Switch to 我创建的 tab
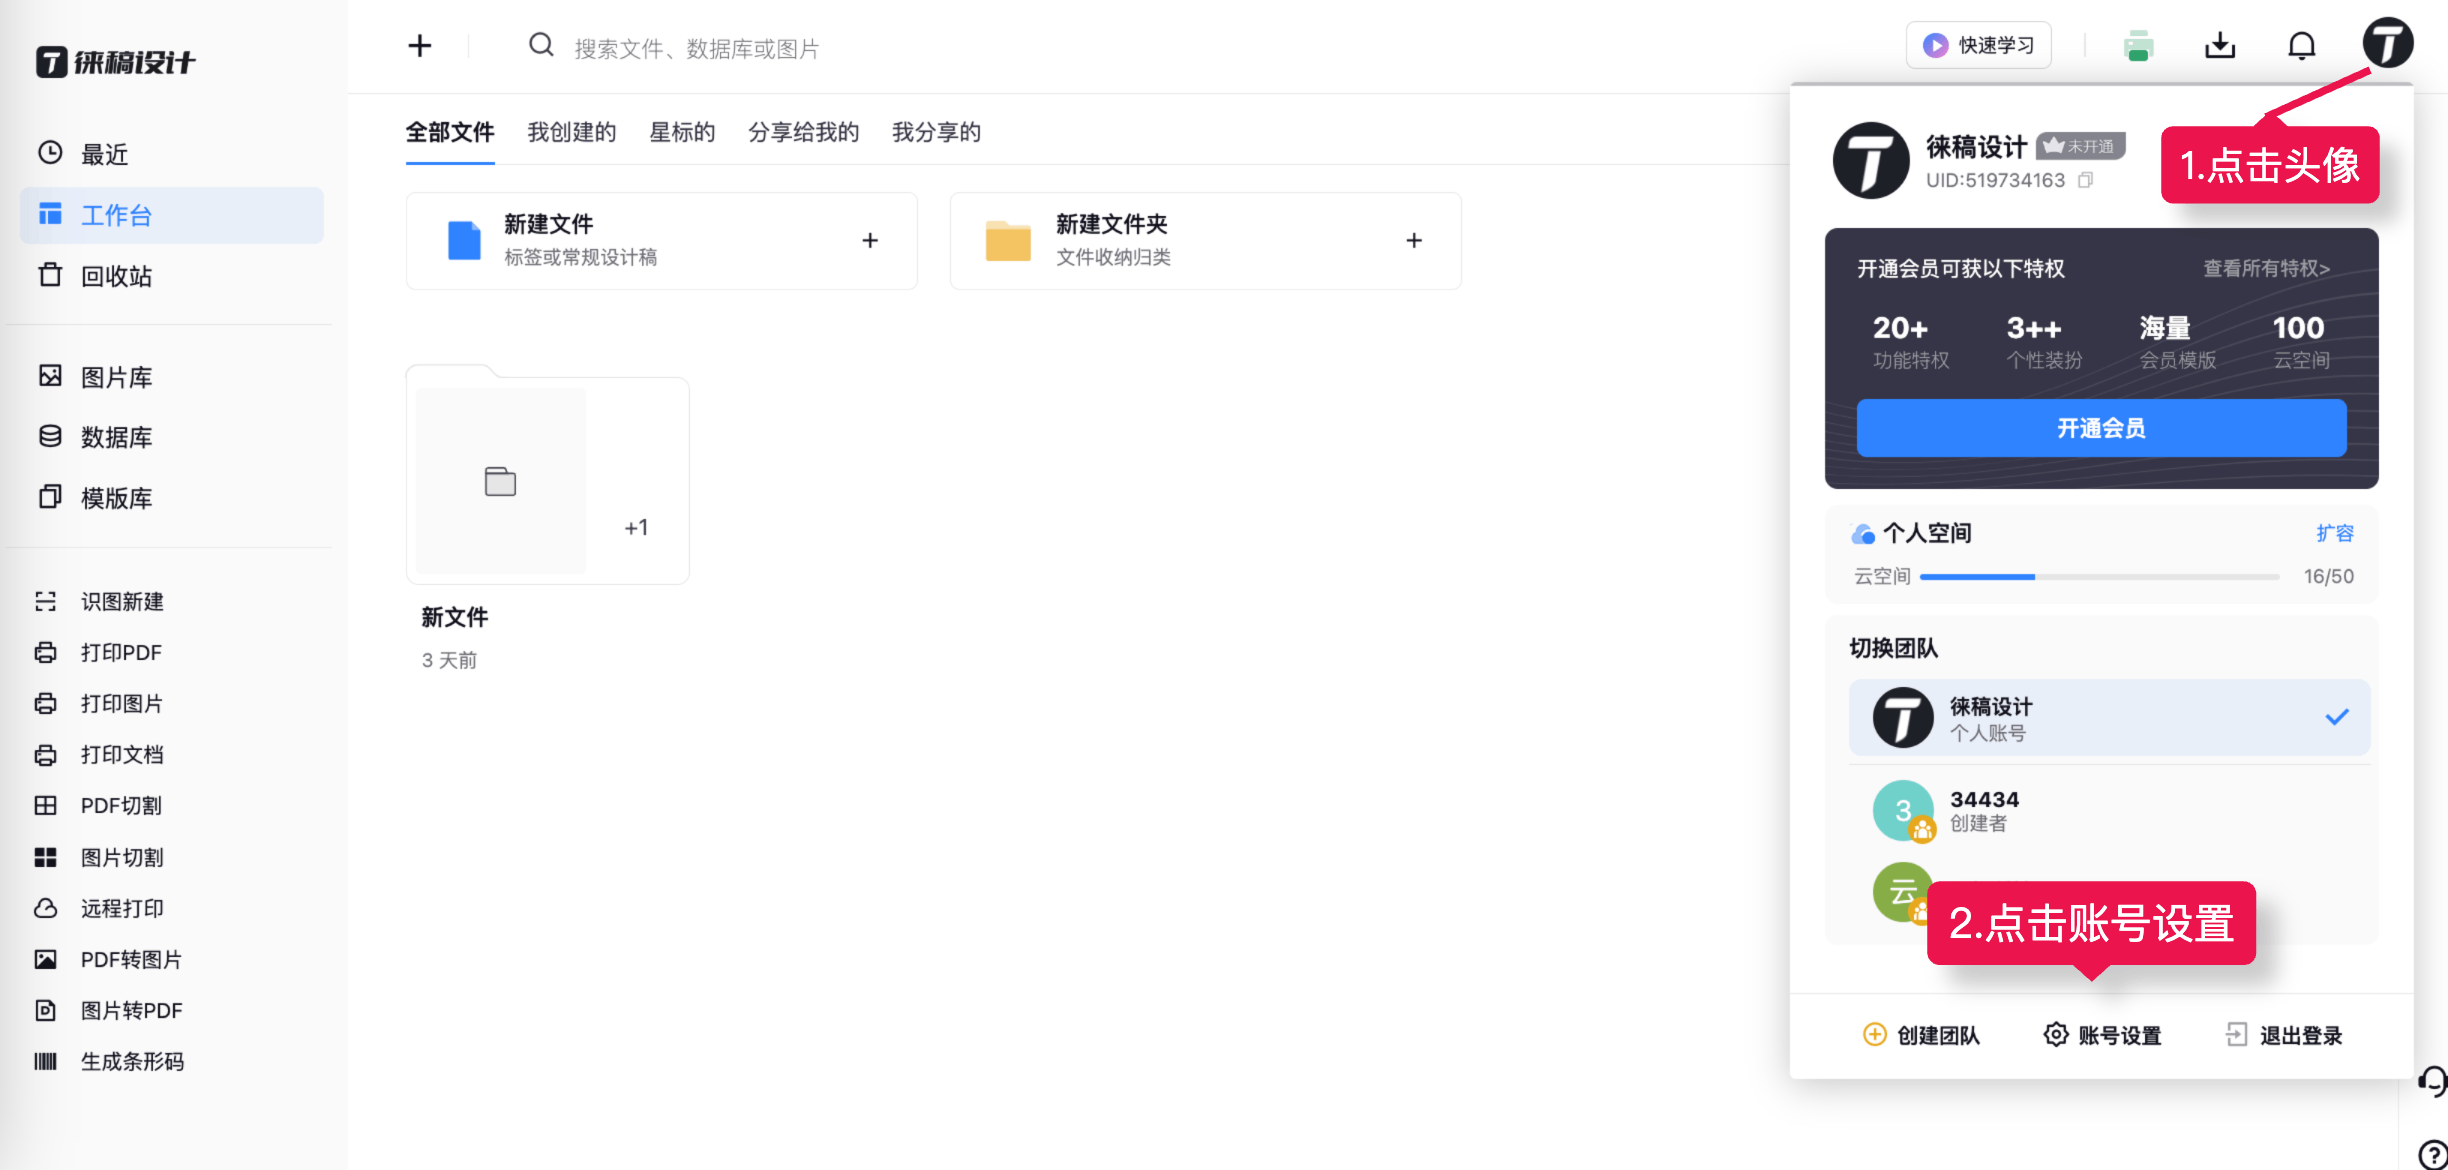 (572, 132)
